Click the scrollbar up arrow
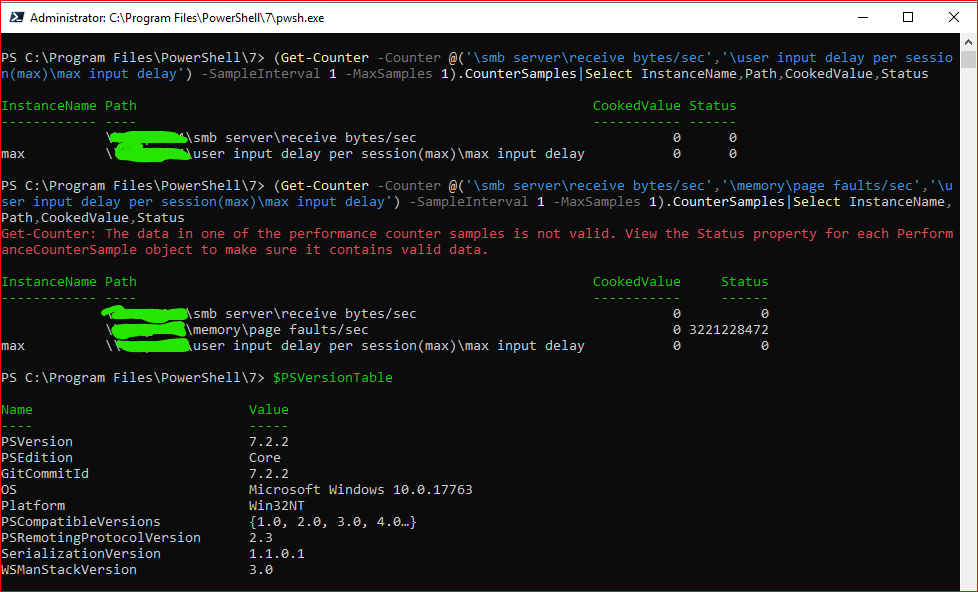Viewport: 978px width, 592px height. coord(968,41)
